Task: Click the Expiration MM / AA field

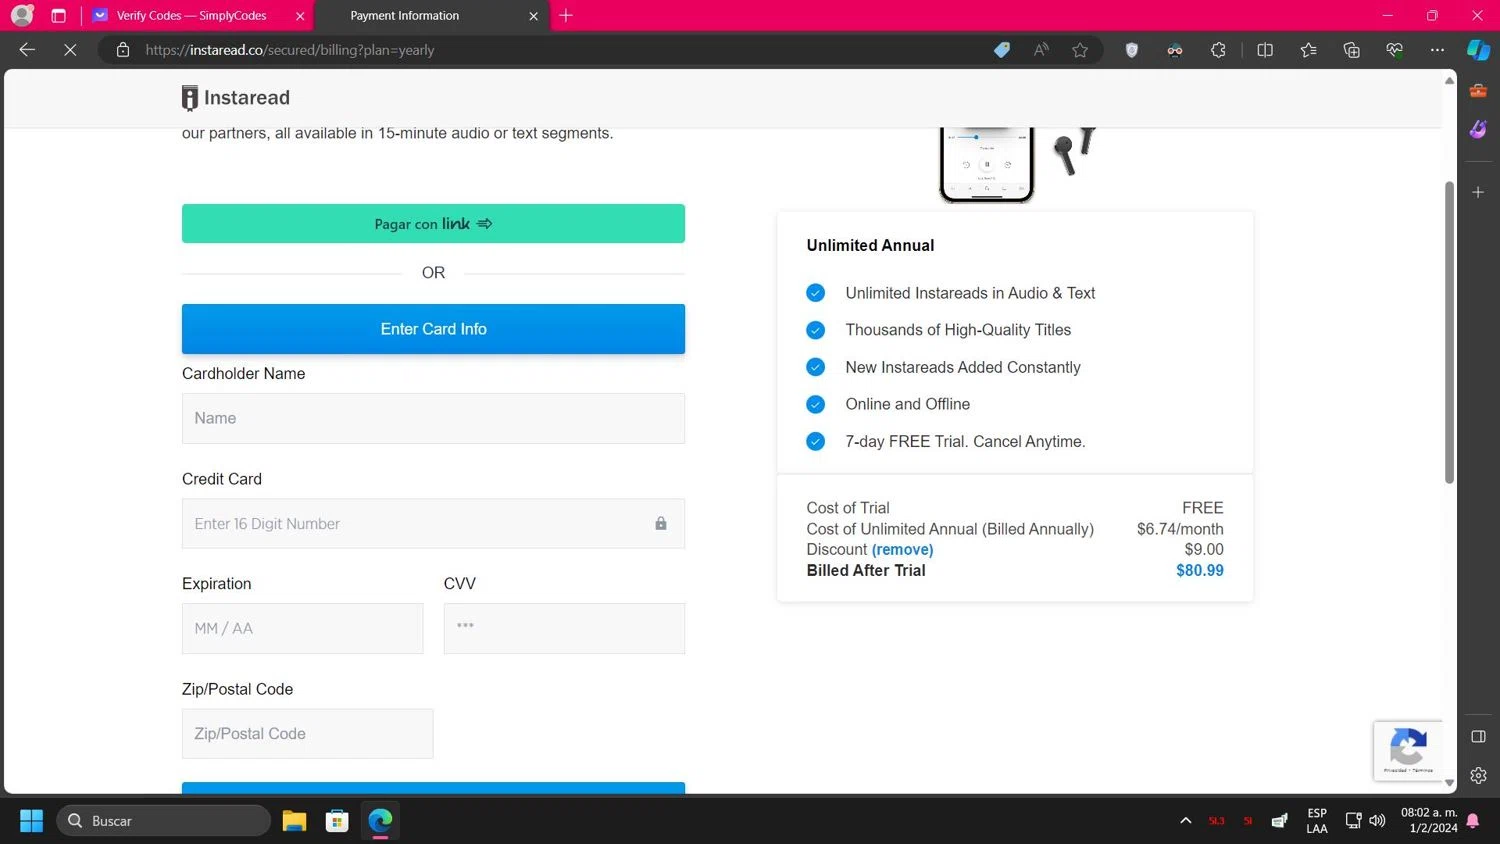Action: click(x=302, y=629)
